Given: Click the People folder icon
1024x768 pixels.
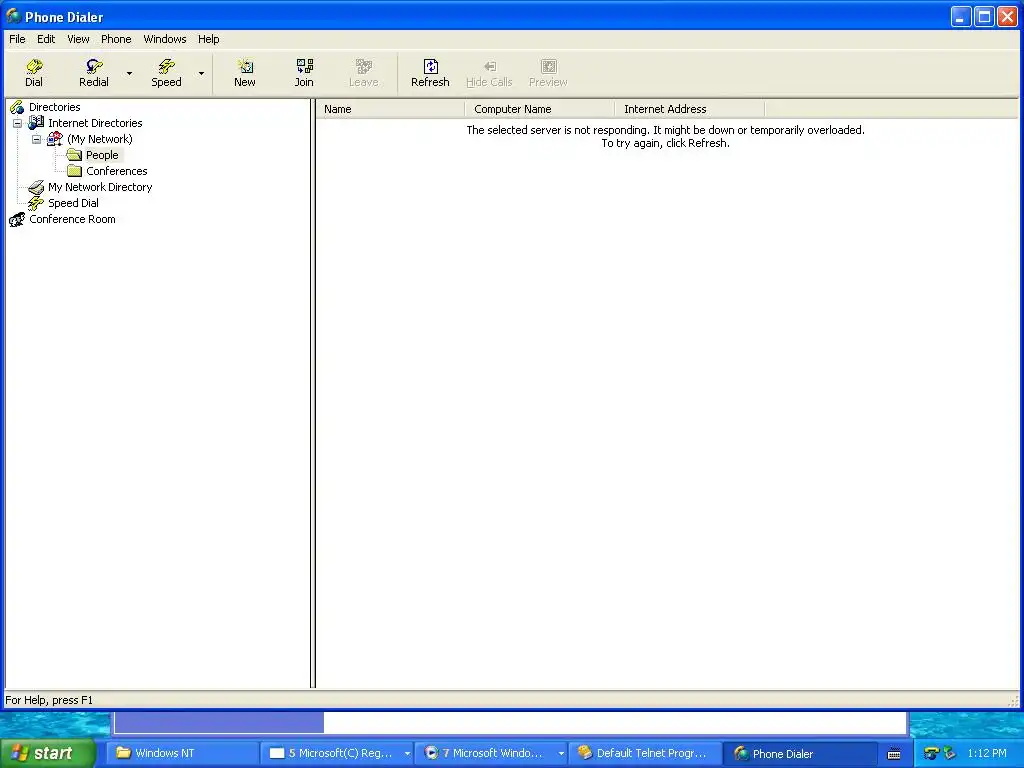Looking at the screenshot, I should [74, 155].
